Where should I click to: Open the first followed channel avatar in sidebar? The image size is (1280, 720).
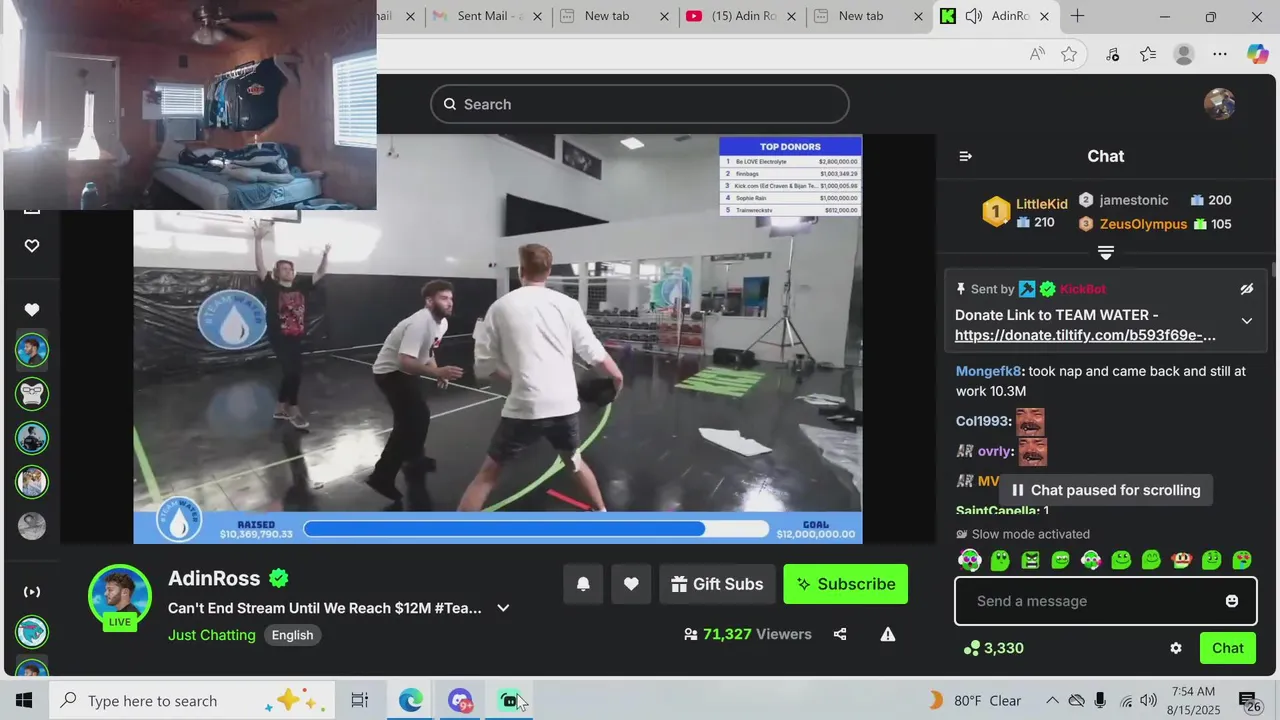pos(32,350)
